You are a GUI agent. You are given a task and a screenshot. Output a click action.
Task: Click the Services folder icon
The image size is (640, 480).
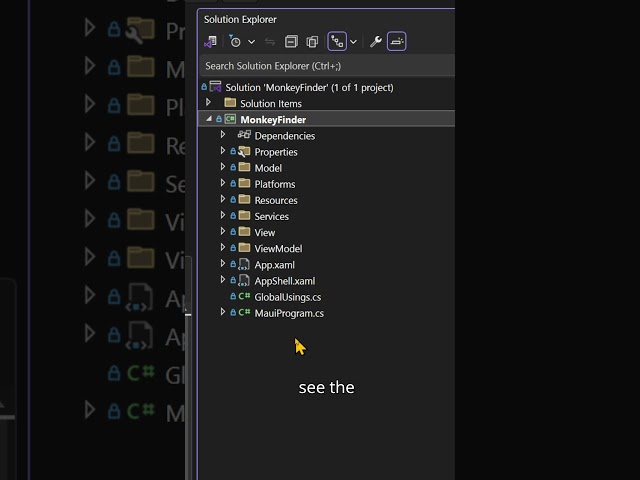click(244, 216)
